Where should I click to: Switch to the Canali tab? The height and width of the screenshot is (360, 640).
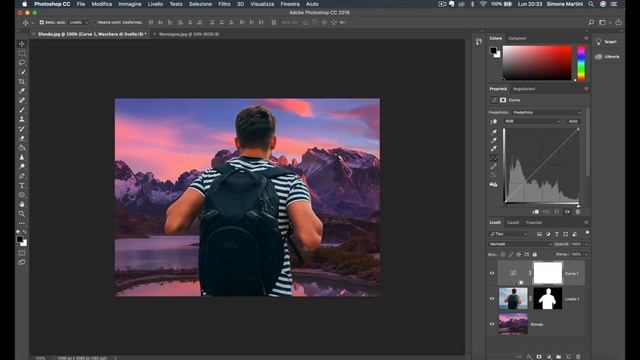click(x=513, y=222)
